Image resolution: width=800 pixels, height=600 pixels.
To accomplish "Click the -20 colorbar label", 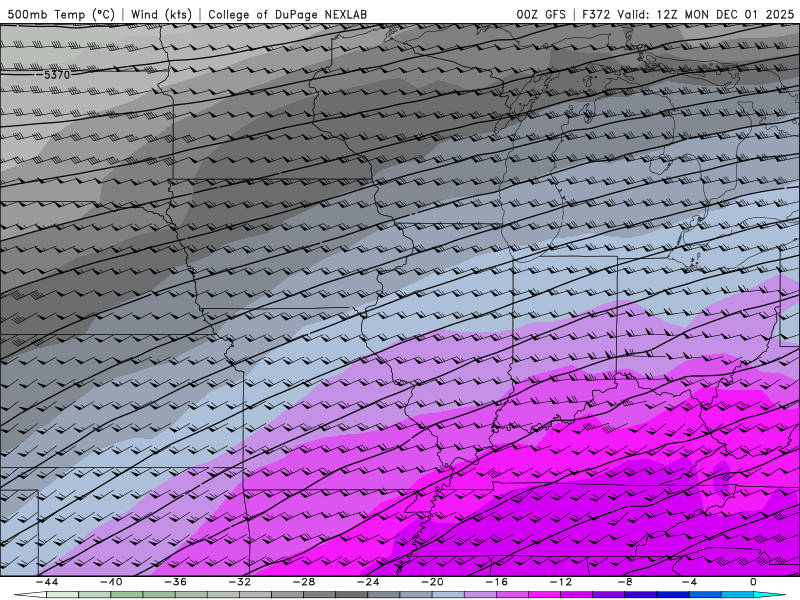I will click(x=433, y=582).
